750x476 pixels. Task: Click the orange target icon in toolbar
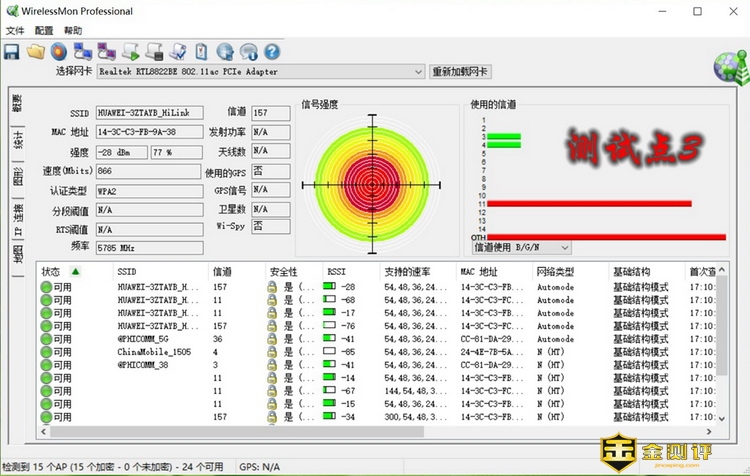[x=59, y=51]
